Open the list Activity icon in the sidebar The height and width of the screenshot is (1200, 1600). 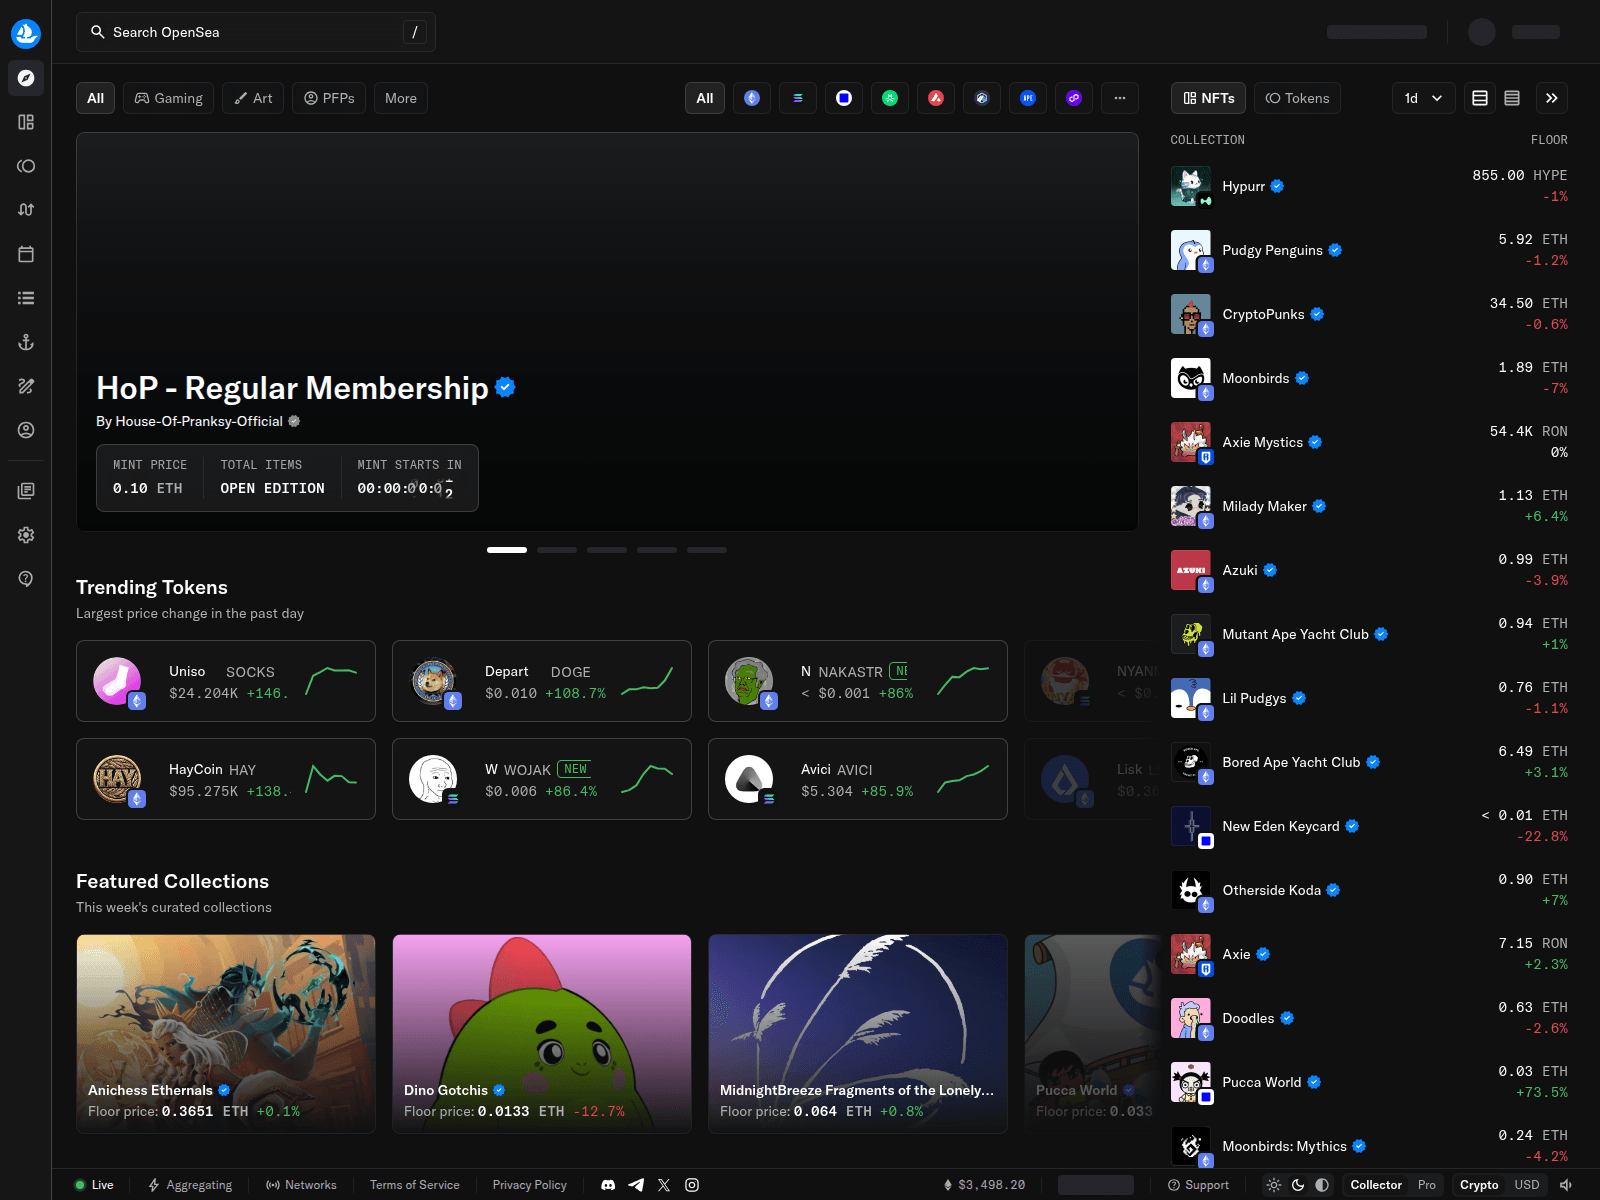(26, 298)
